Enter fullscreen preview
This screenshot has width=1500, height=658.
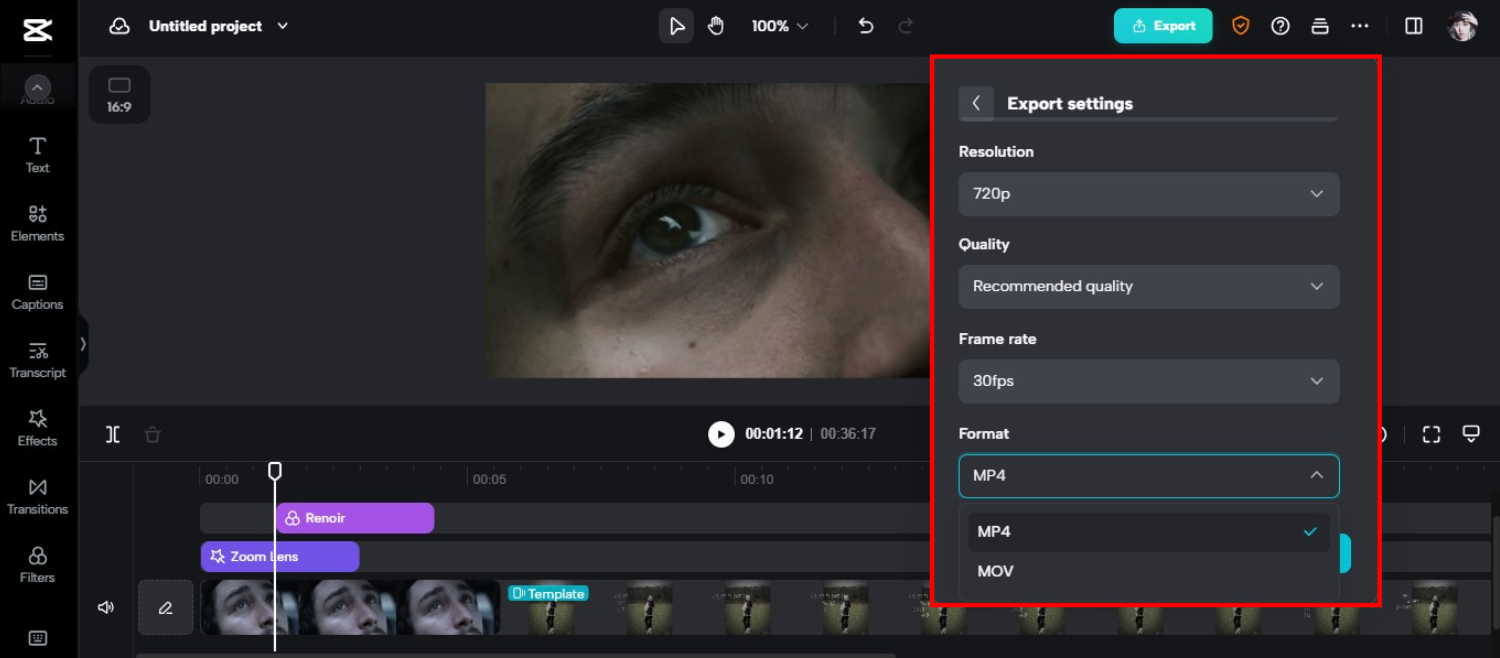[x=1432, y=434]
